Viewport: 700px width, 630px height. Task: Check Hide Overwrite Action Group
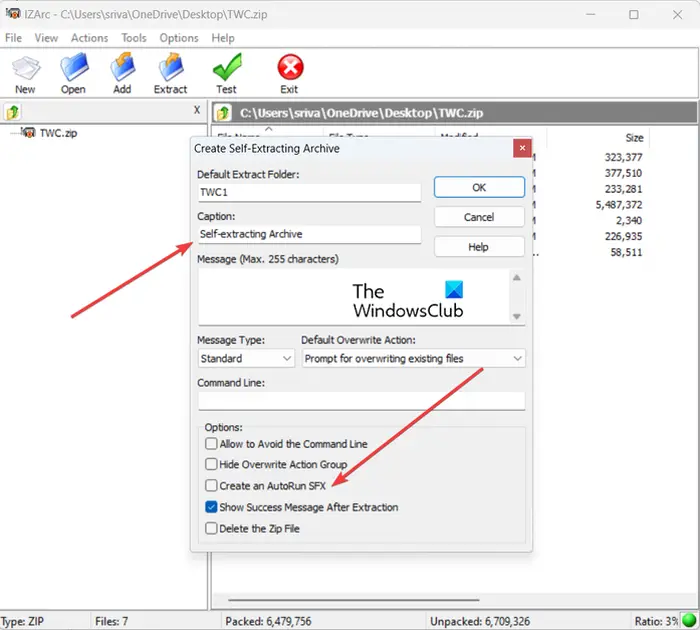tap(211, 464)
